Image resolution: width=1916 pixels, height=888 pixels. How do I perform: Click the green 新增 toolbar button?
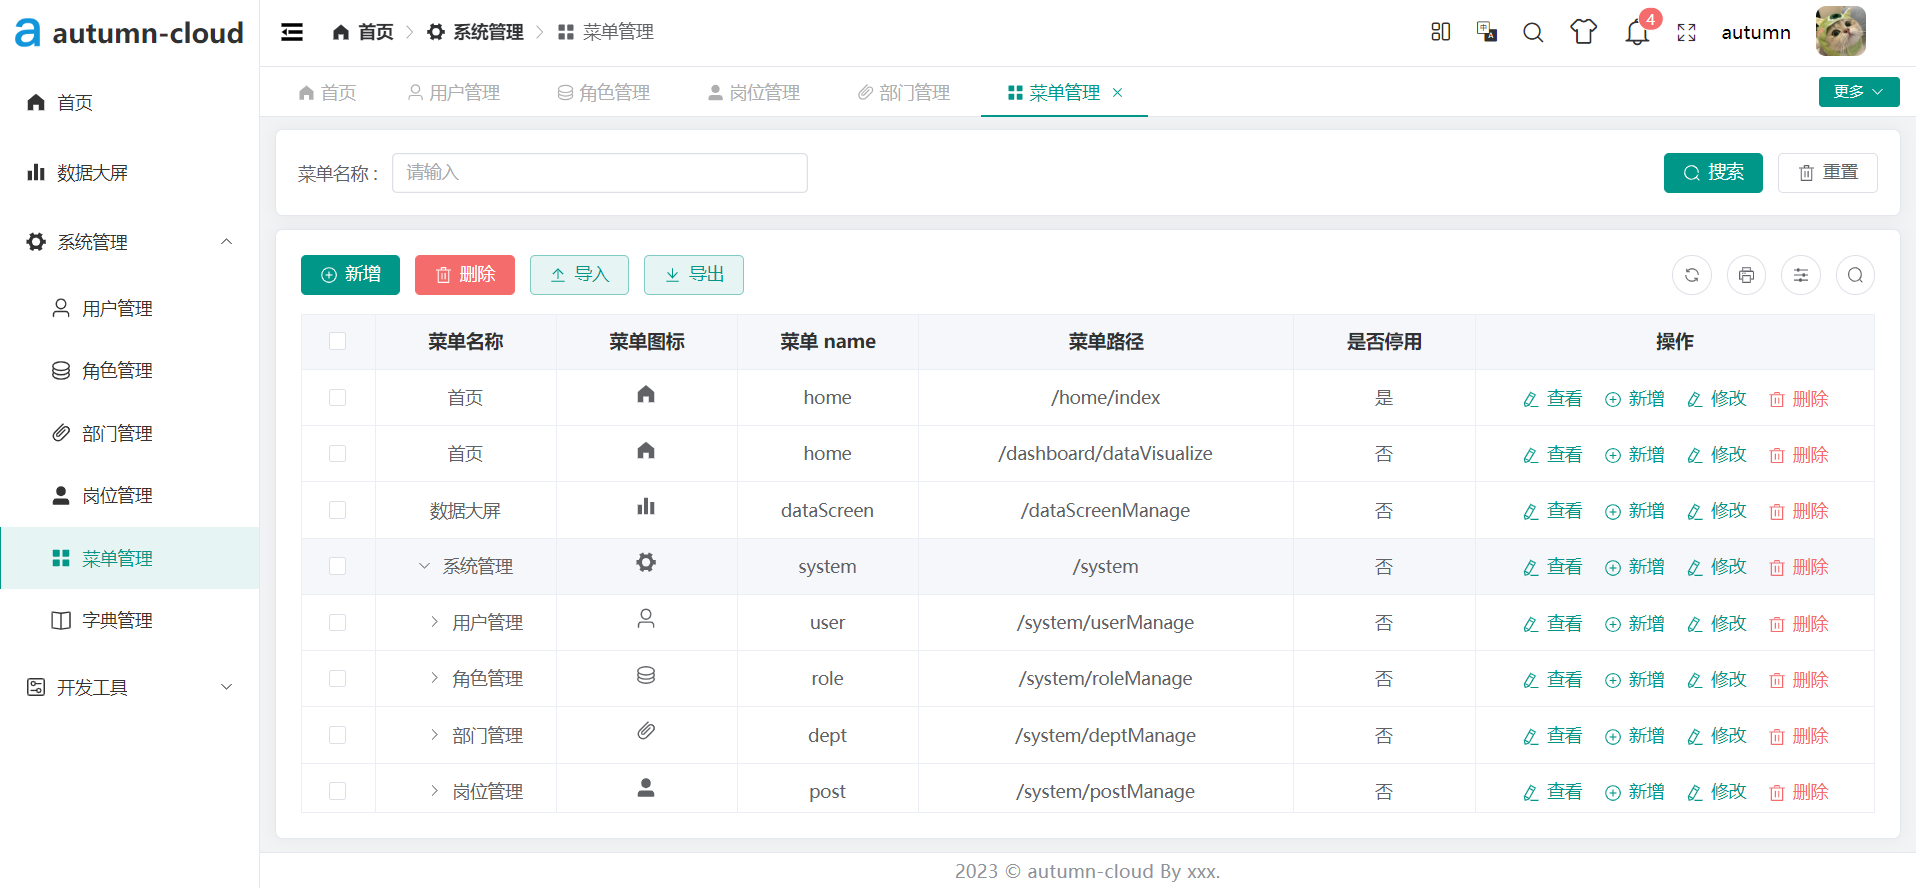pyautogui.click(x=350, y=275)
